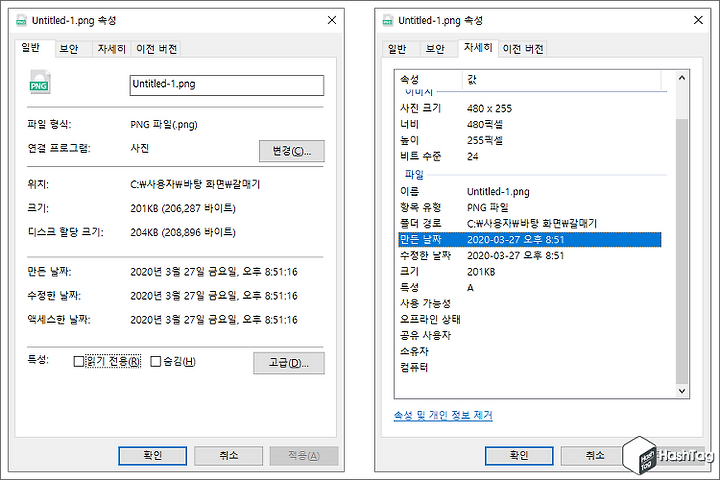Click scroll down arrow in details list
The image size is (720, 480).
(682, 391)
